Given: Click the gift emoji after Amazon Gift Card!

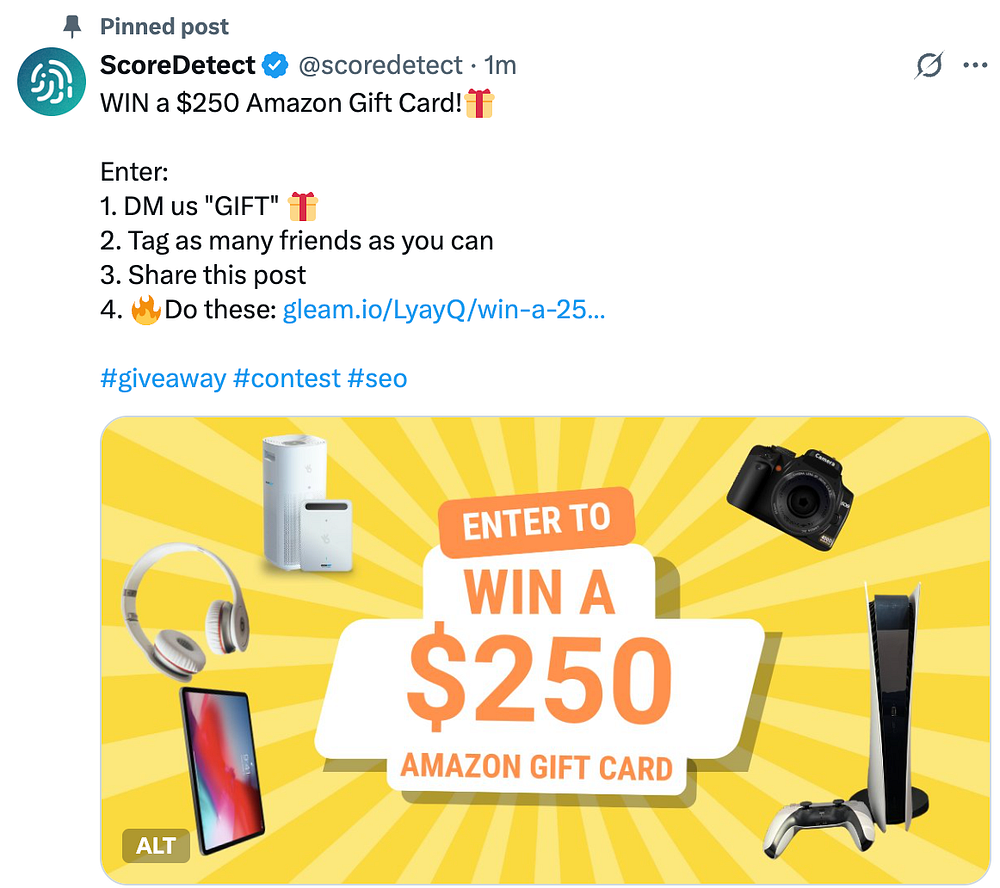Looking at the screenshot, I should [x=479, y=103].
